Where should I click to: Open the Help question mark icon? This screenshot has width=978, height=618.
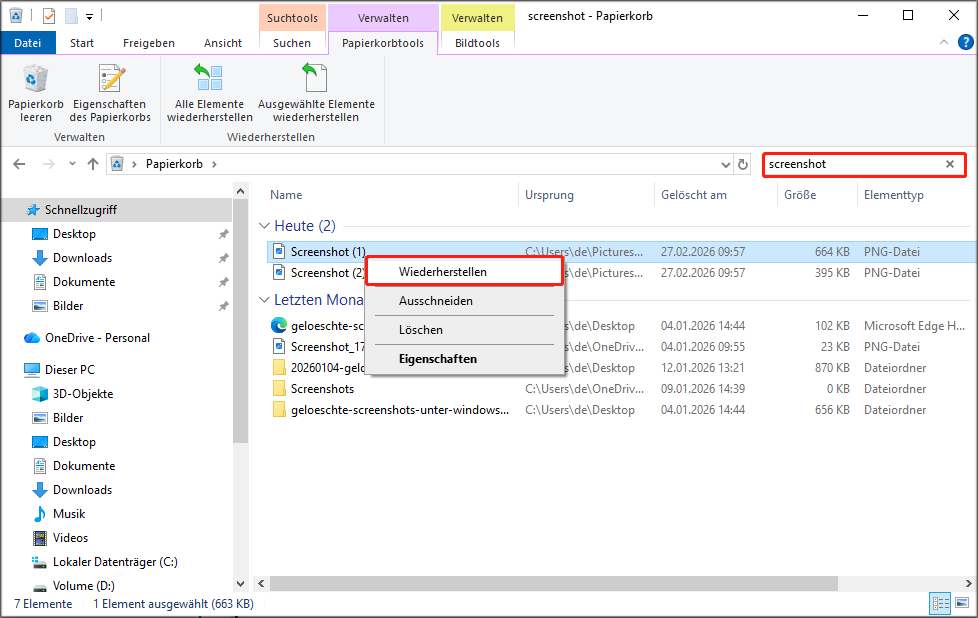(x=963, y=43)
